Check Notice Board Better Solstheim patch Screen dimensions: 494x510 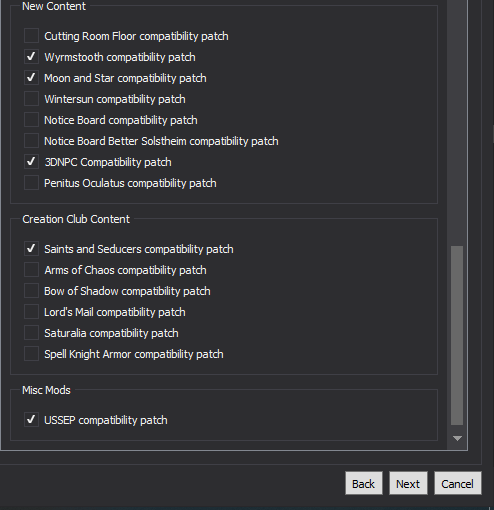tap(31, 141)
